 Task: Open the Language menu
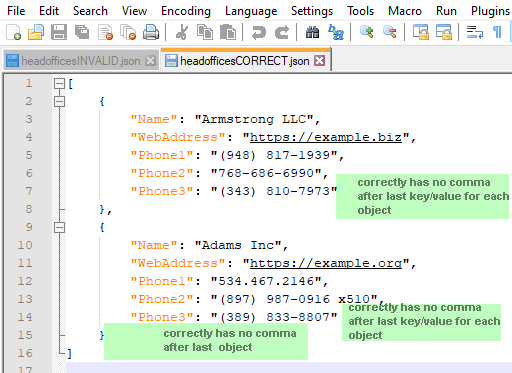point(251,11)
